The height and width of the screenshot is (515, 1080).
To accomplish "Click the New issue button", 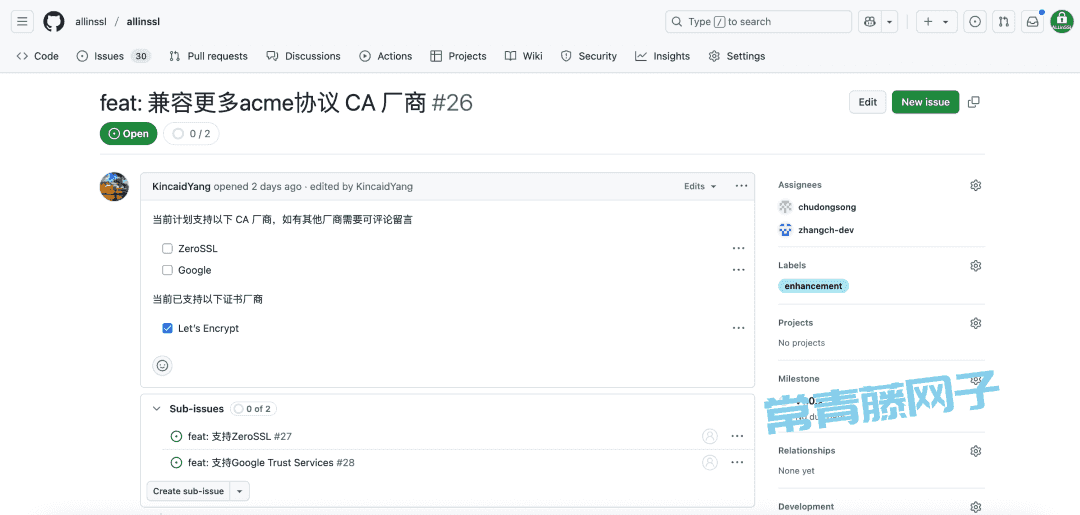I will pyautogui.click(x=925, y=102).
